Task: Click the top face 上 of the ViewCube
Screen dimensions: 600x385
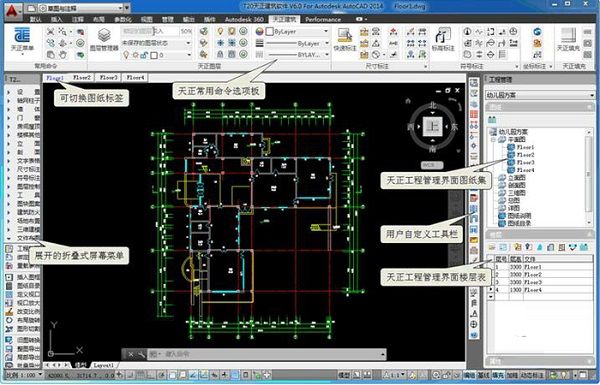Action: (433, 126)
